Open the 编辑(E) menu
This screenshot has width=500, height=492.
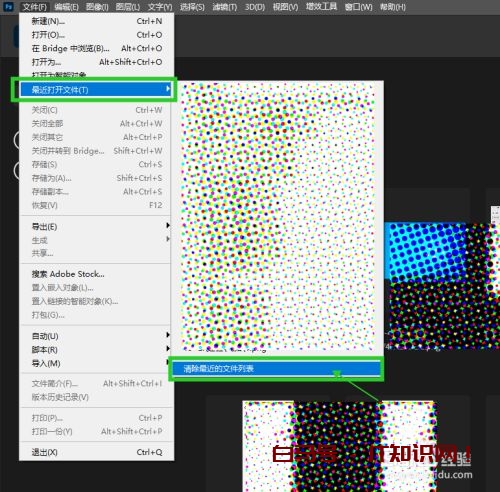tap(66, 7)
